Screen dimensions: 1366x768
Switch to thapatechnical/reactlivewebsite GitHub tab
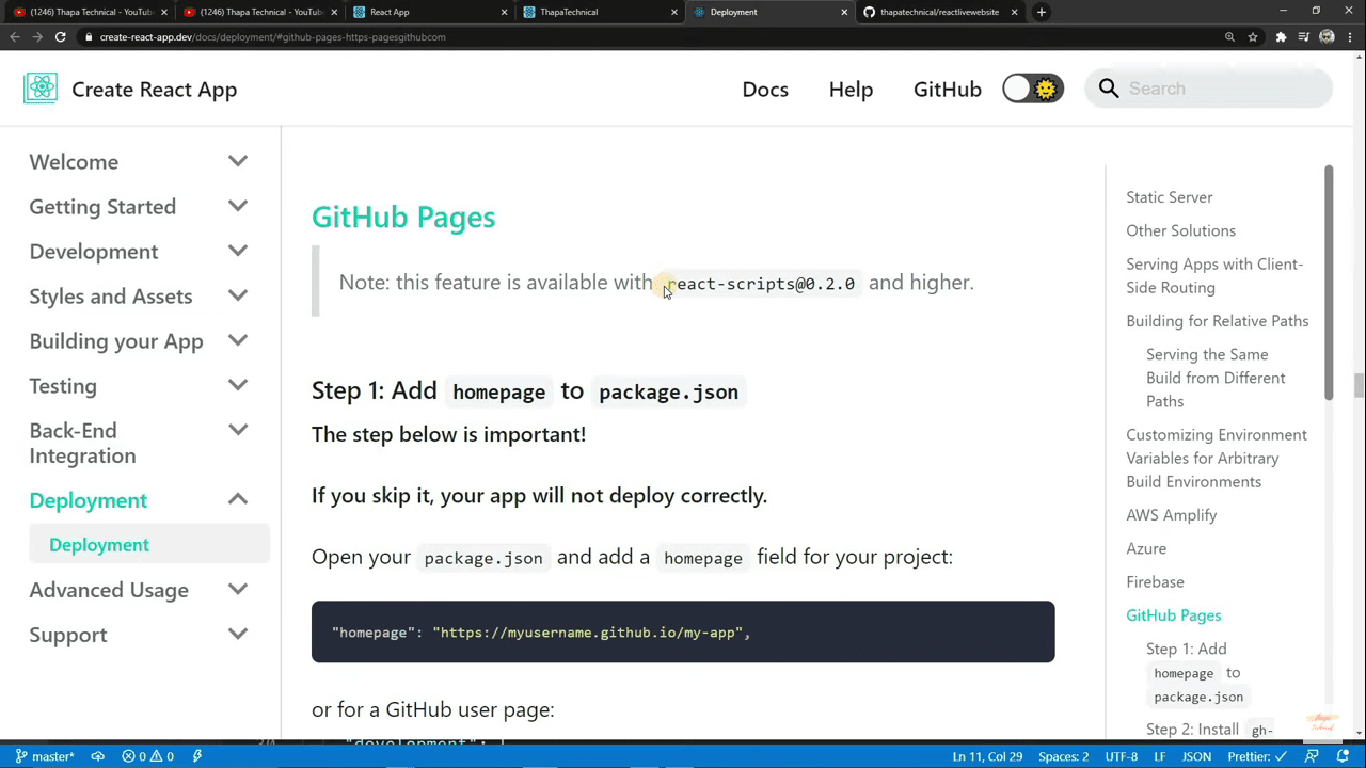940,12
